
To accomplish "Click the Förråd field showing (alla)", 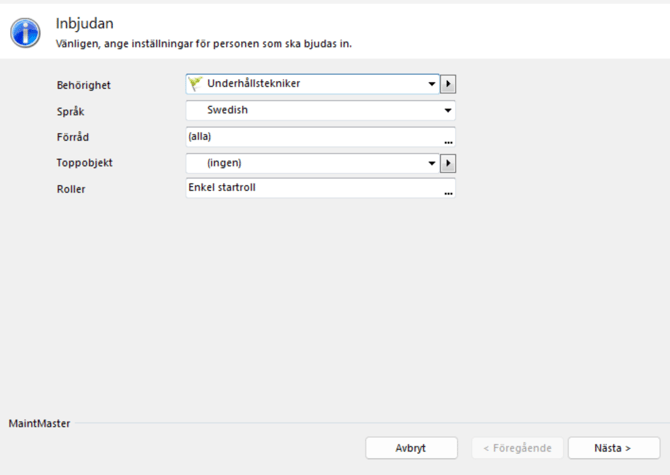I will coord(310,137).
